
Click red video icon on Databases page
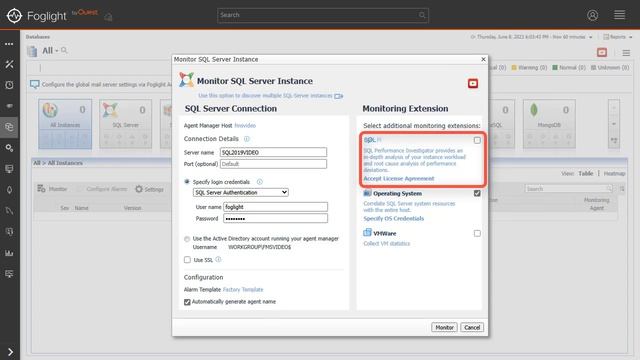pos(602,52)
